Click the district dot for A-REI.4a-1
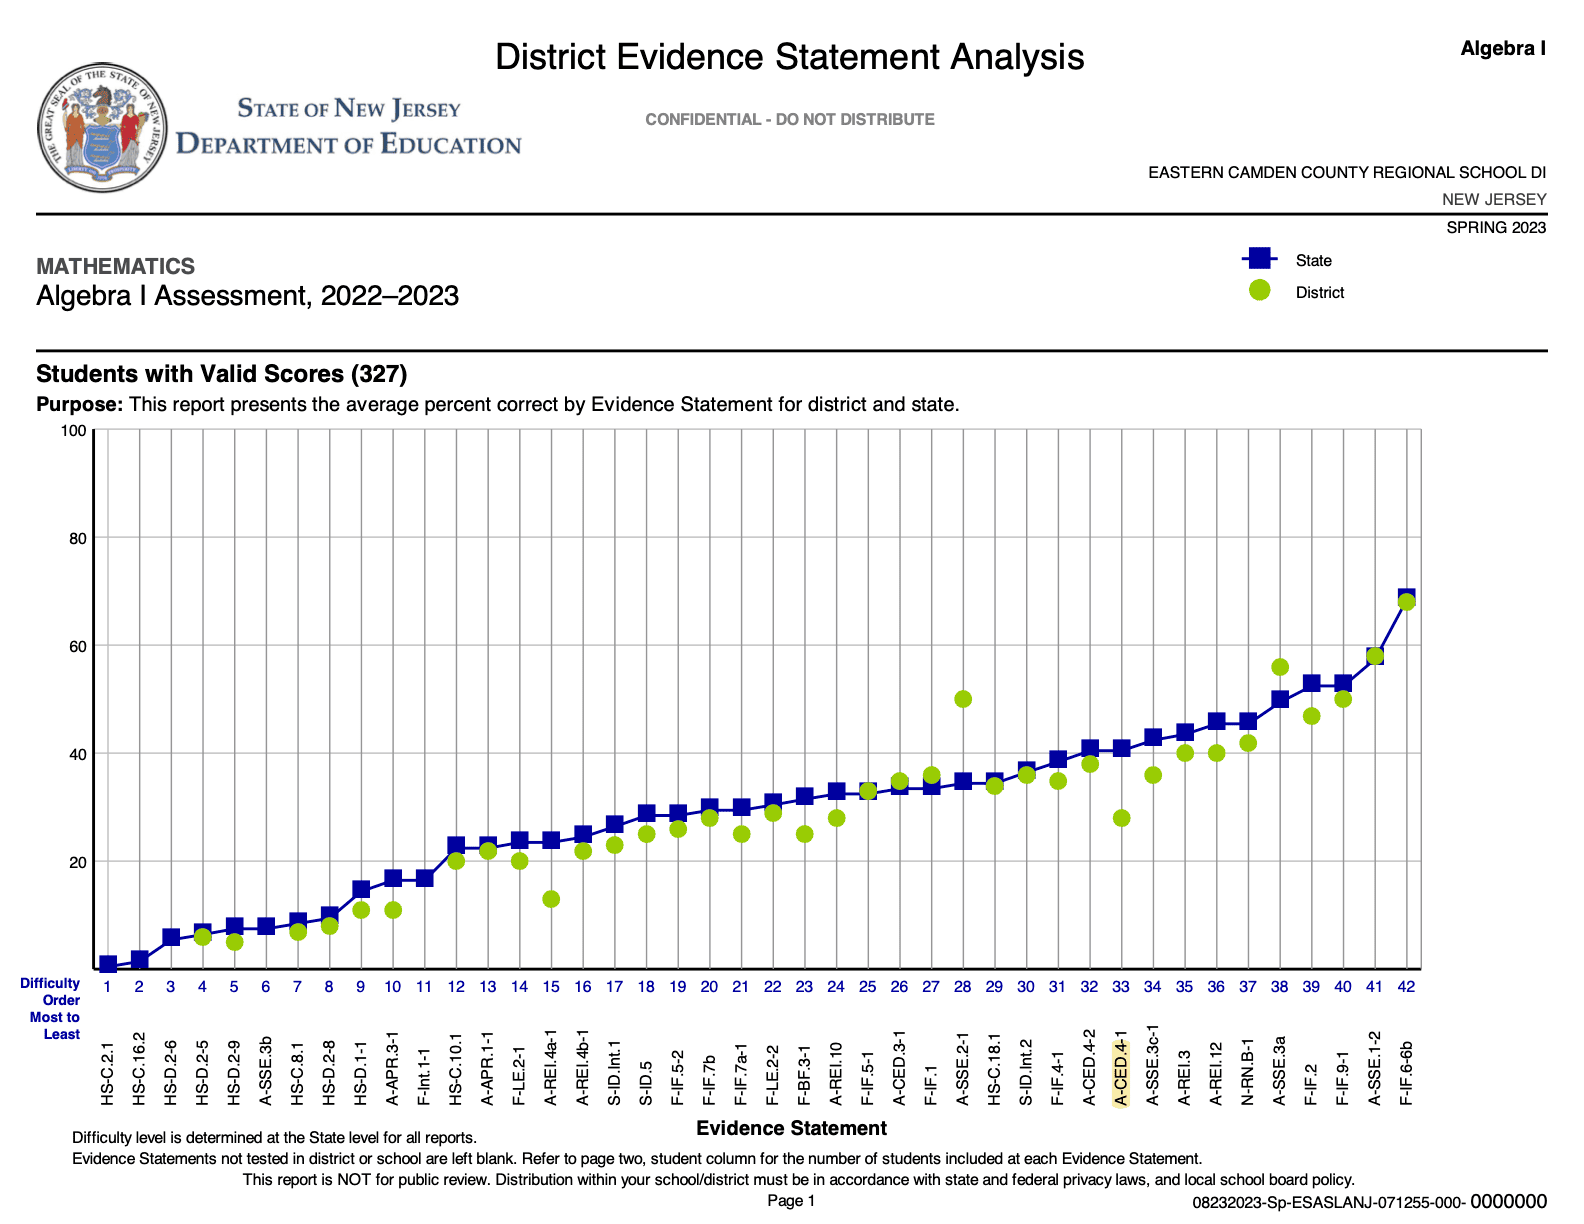 click(551, 899)
